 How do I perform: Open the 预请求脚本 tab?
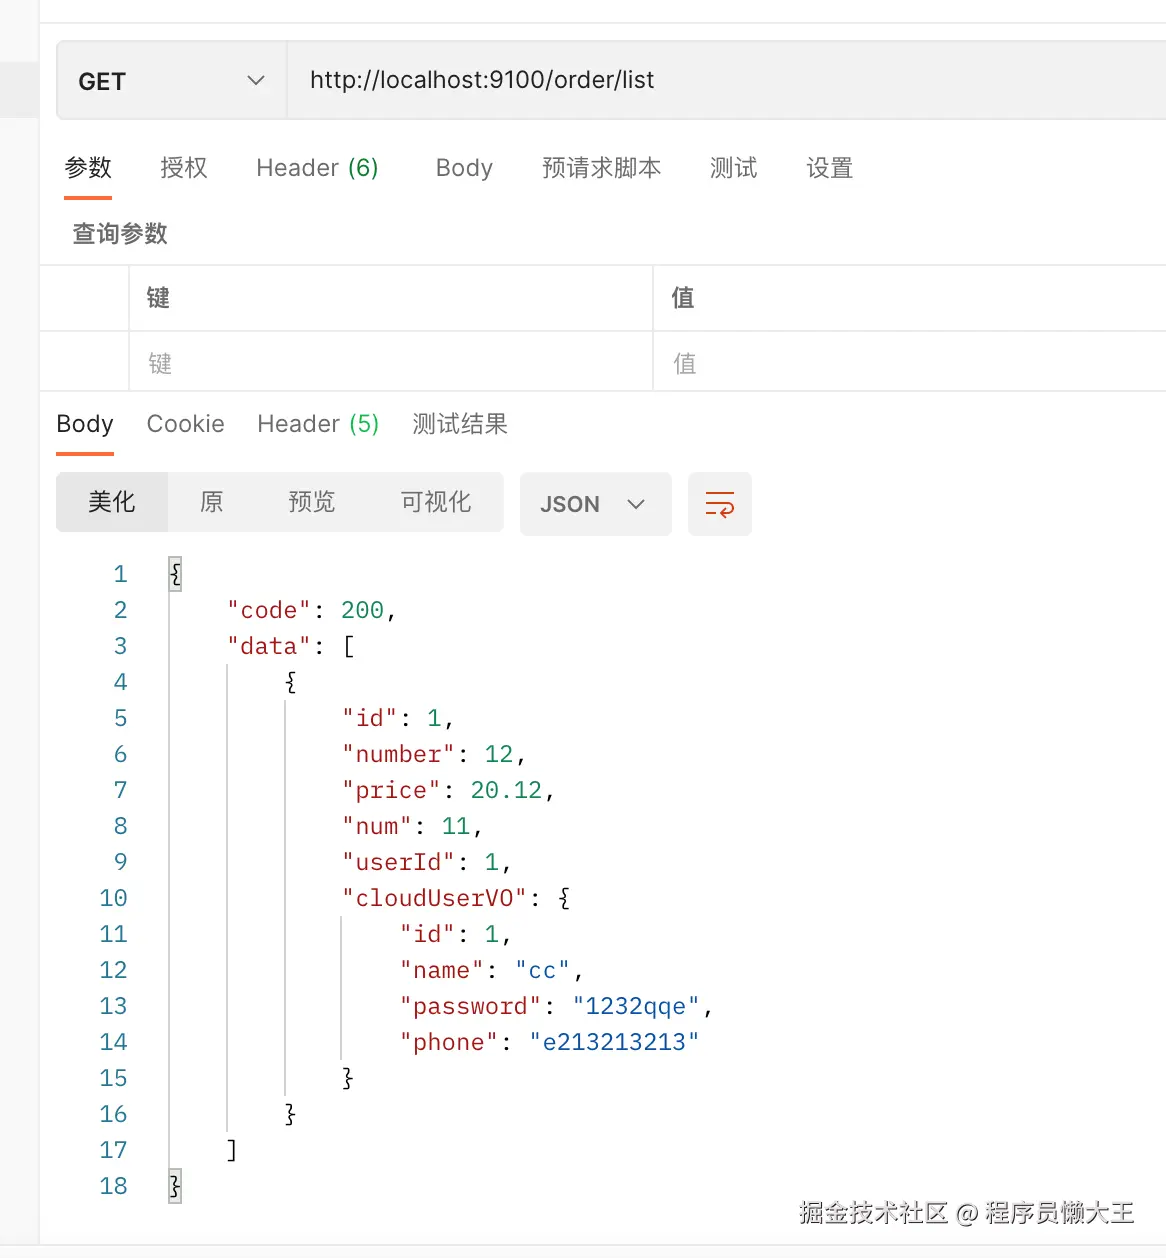tap(601, 168)
